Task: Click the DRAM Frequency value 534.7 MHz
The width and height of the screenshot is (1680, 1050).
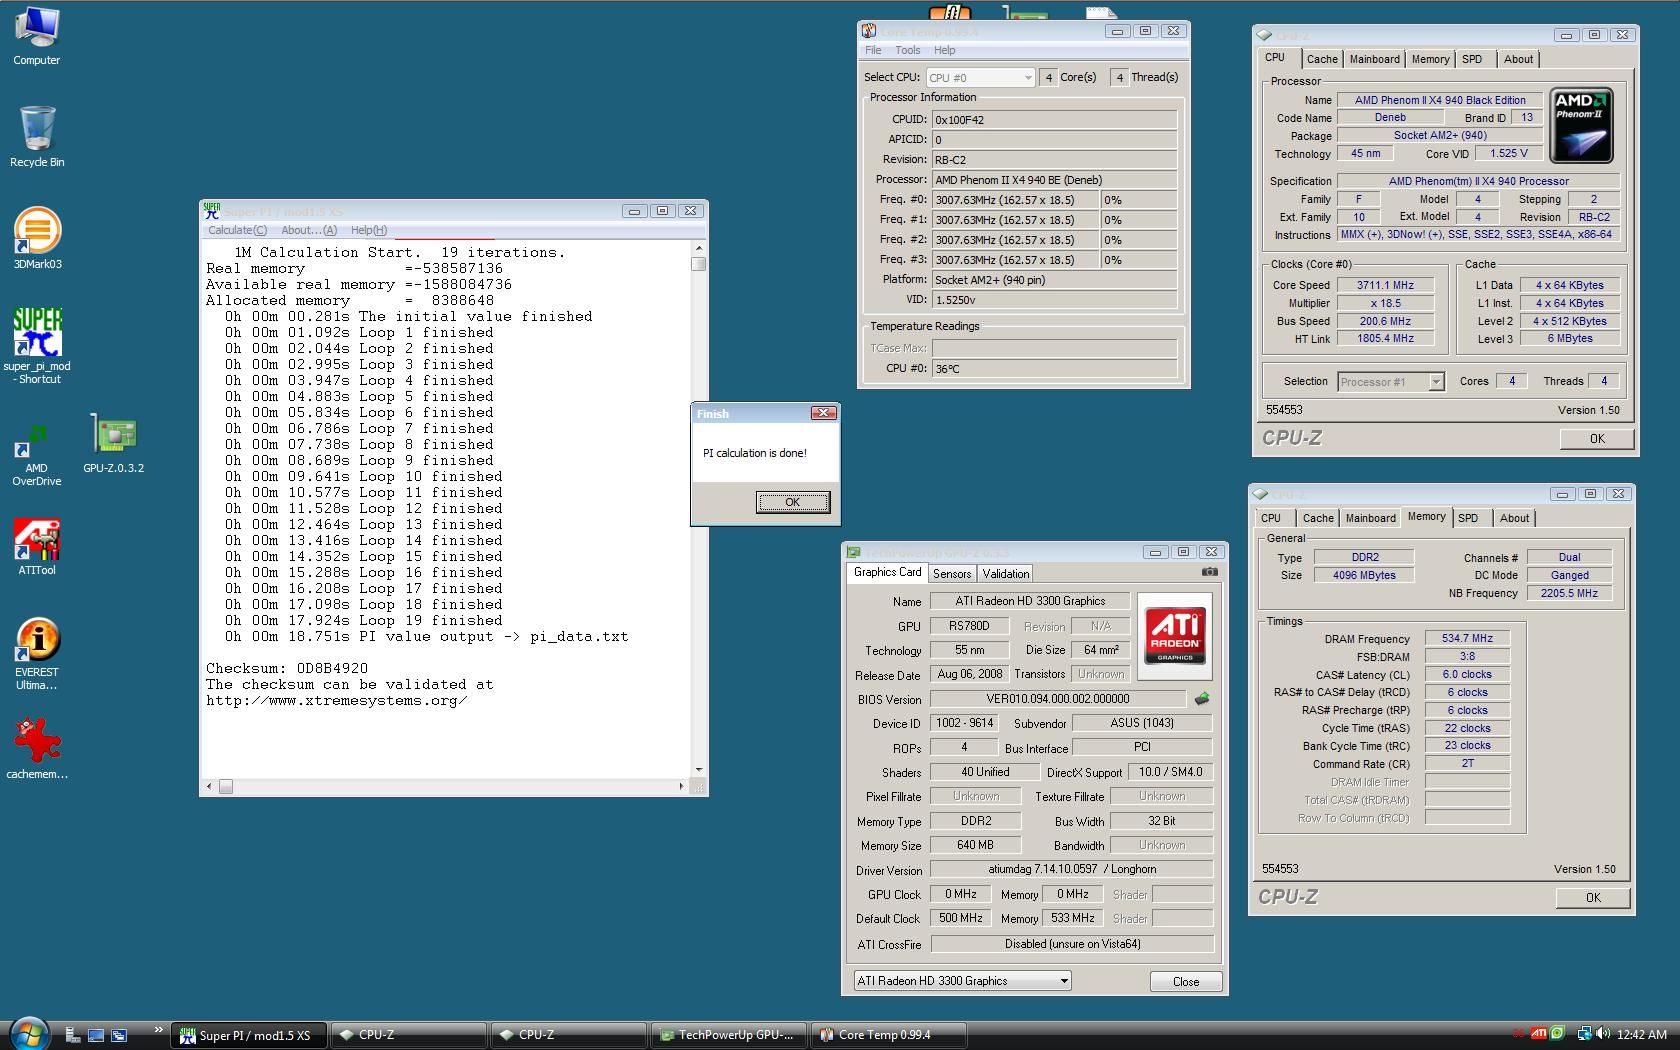Action: click(x=1467, y=638)
